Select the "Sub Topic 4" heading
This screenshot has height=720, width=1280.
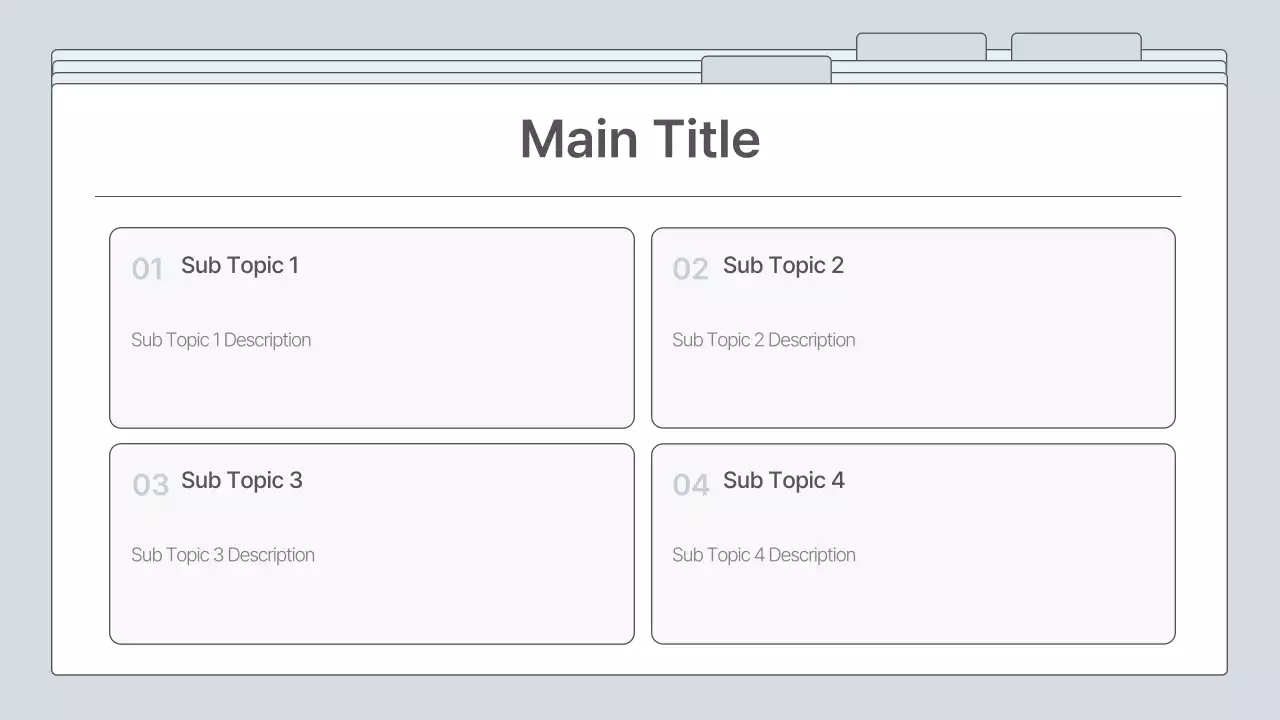tap(783, 480)
